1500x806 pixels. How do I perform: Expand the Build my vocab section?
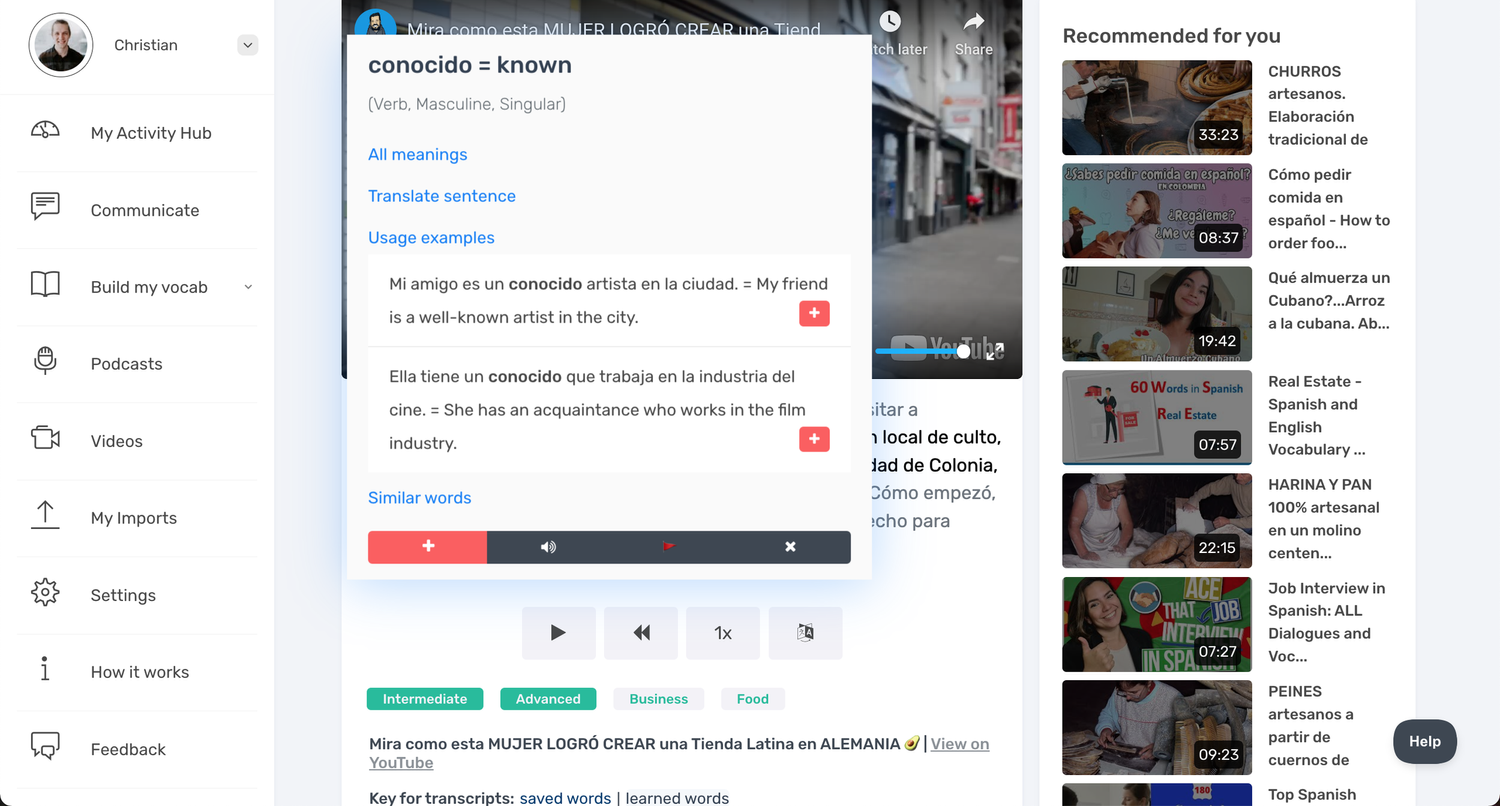tap(247, 287)
